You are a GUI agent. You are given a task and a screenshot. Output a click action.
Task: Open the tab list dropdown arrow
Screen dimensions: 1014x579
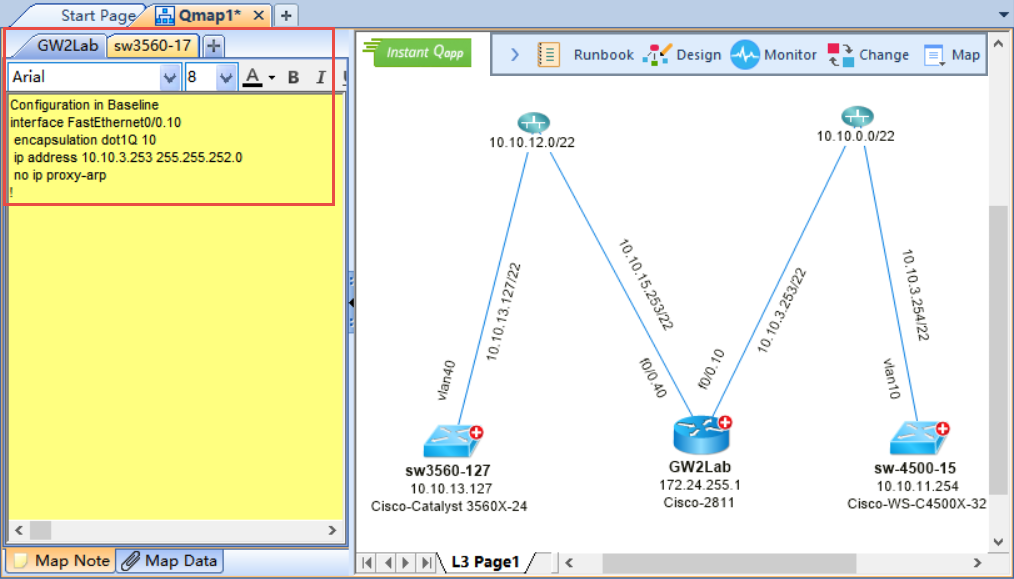1004,14
